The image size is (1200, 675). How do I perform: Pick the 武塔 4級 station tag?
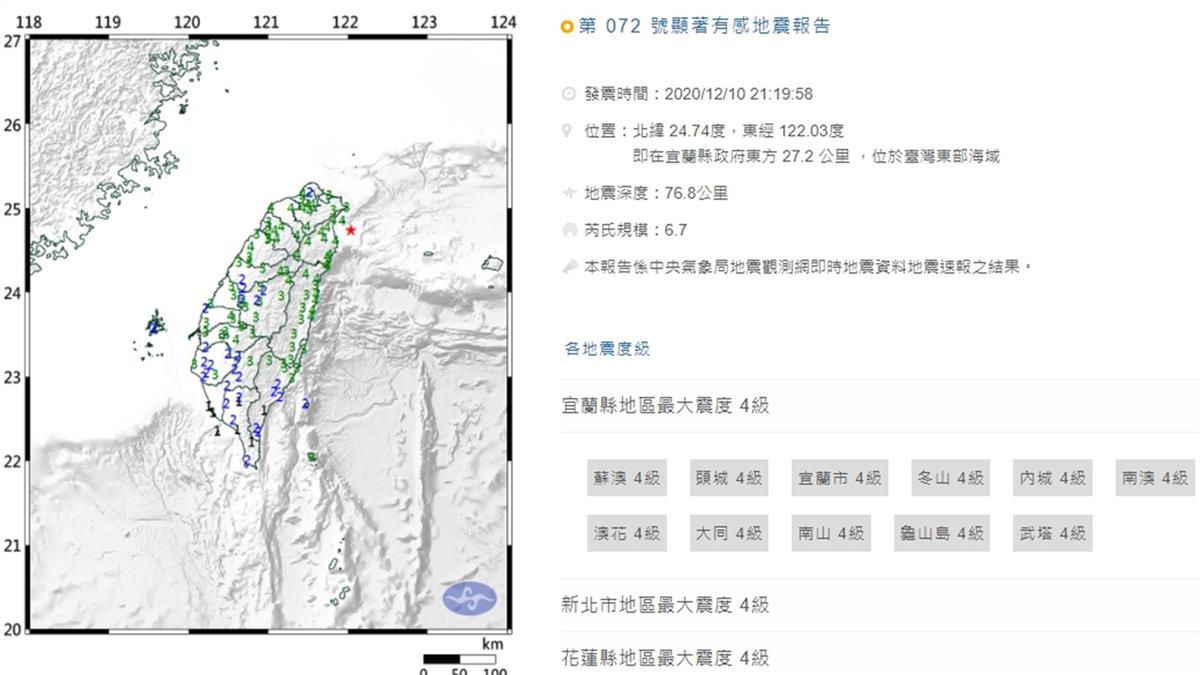tap(1051, 533)
